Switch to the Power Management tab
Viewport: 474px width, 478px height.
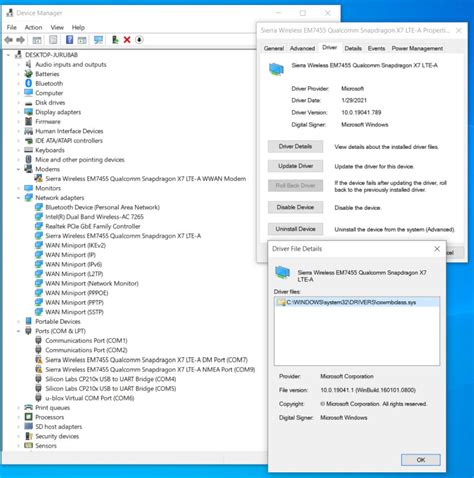pos(417,48)
